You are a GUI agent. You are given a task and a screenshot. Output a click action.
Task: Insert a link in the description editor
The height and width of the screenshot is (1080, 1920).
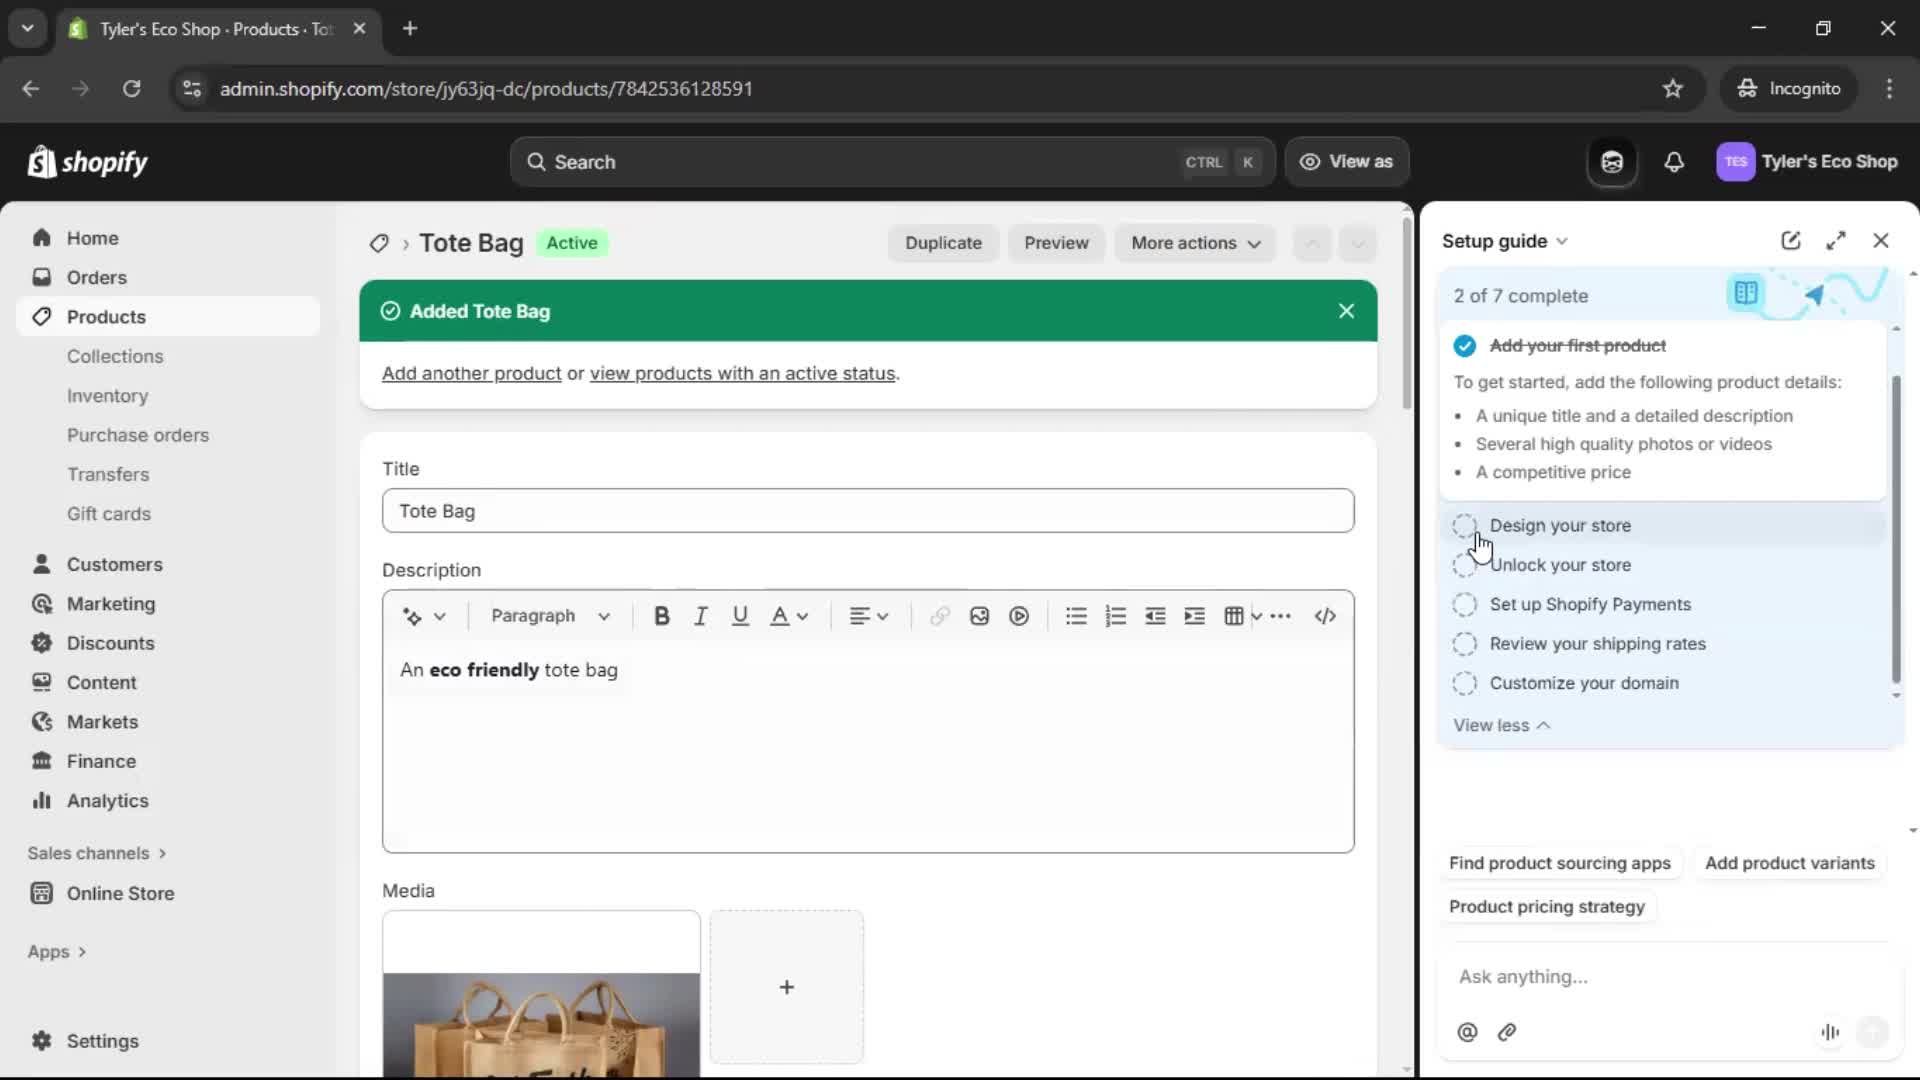939,616
